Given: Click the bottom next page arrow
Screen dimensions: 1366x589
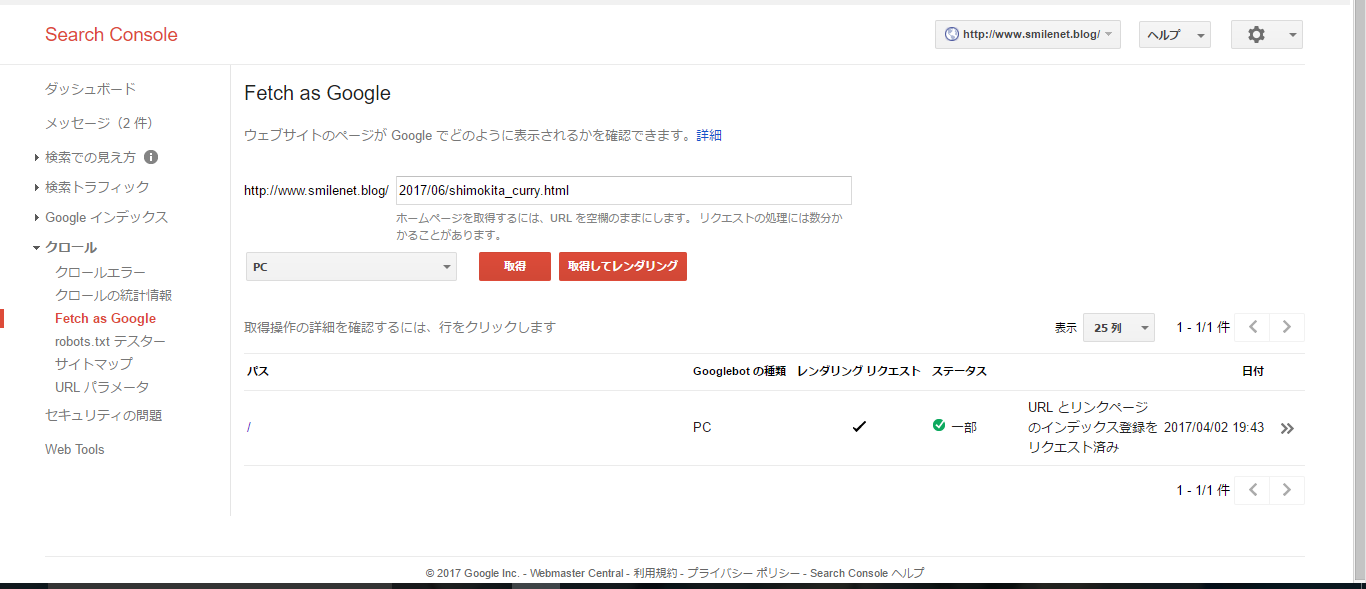Looking at the screenshot, I should pos(1287,490).
